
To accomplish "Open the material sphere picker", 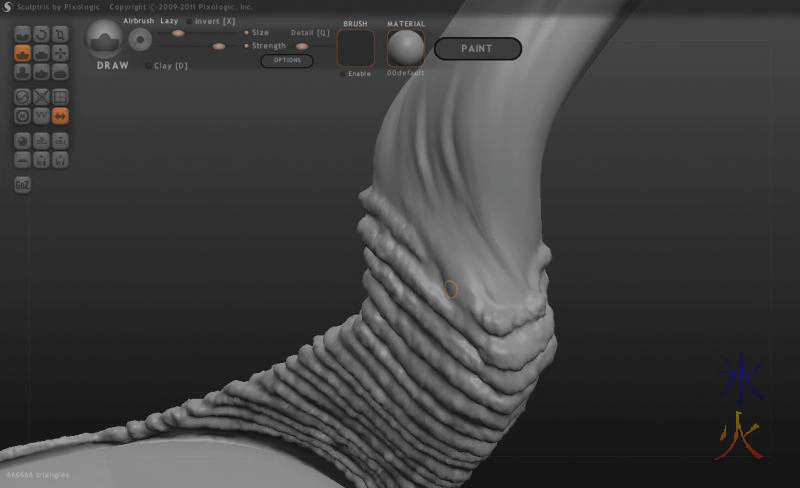I will pos(406,48).
